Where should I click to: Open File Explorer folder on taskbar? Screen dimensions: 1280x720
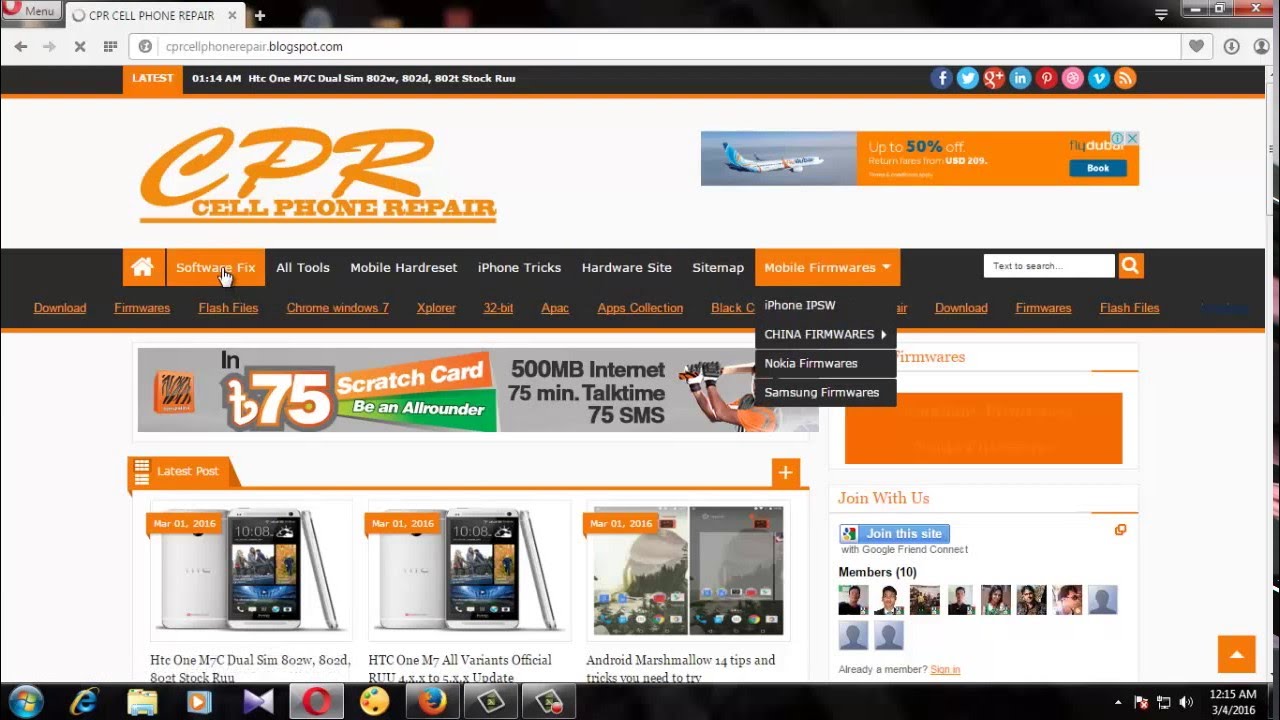(142, 702)
